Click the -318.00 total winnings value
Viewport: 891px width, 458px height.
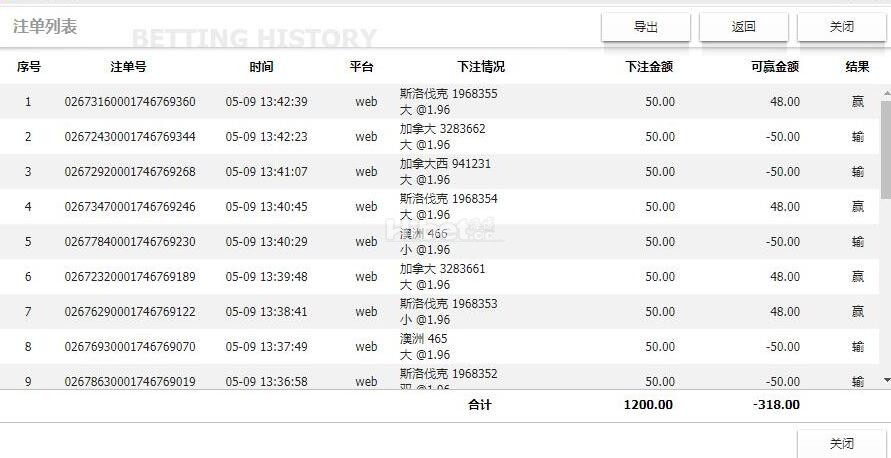tap(776, 405)
